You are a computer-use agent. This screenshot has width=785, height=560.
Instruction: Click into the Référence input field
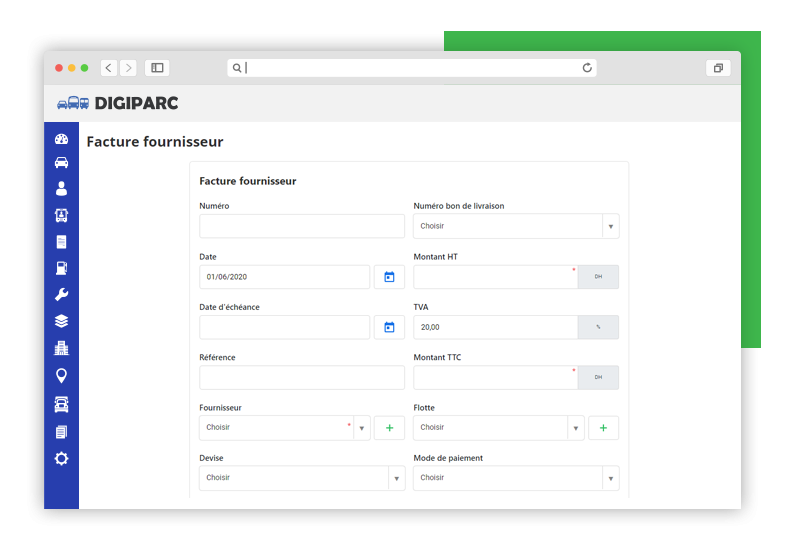[x=302, y=377]
